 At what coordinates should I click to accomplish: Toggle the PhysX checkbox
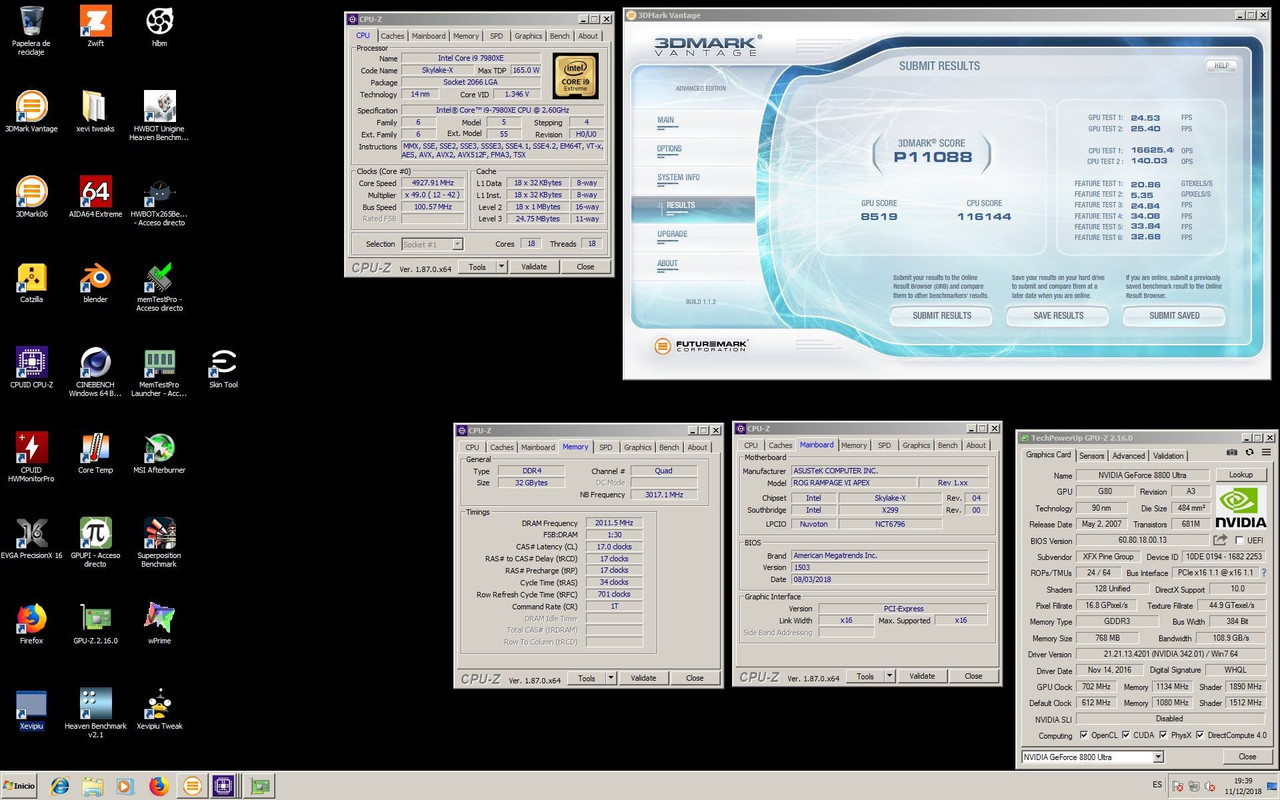pos(1163,735)
